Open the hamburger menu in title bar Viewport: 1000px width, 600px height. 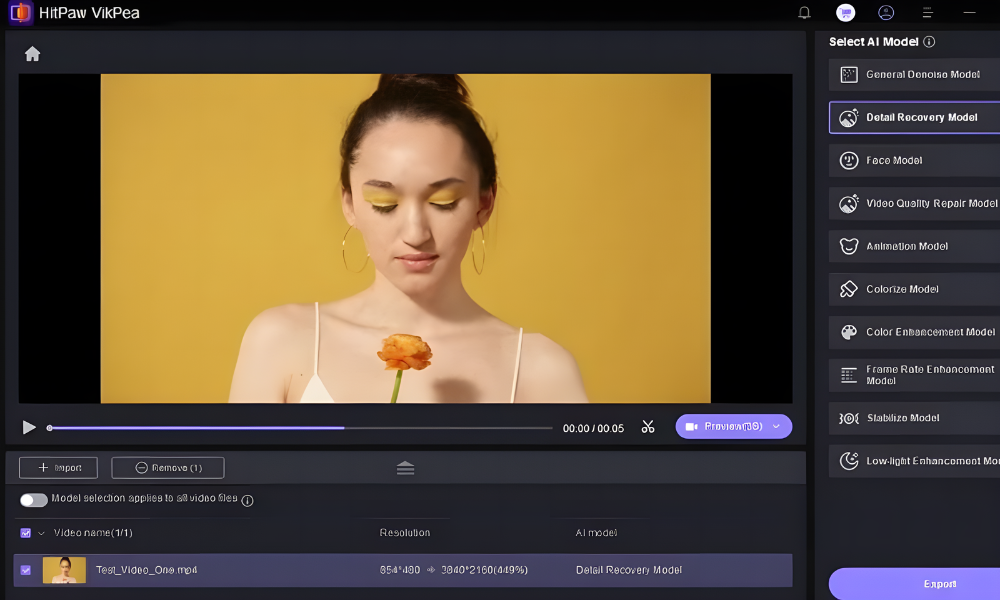click(x=928, y=13)
